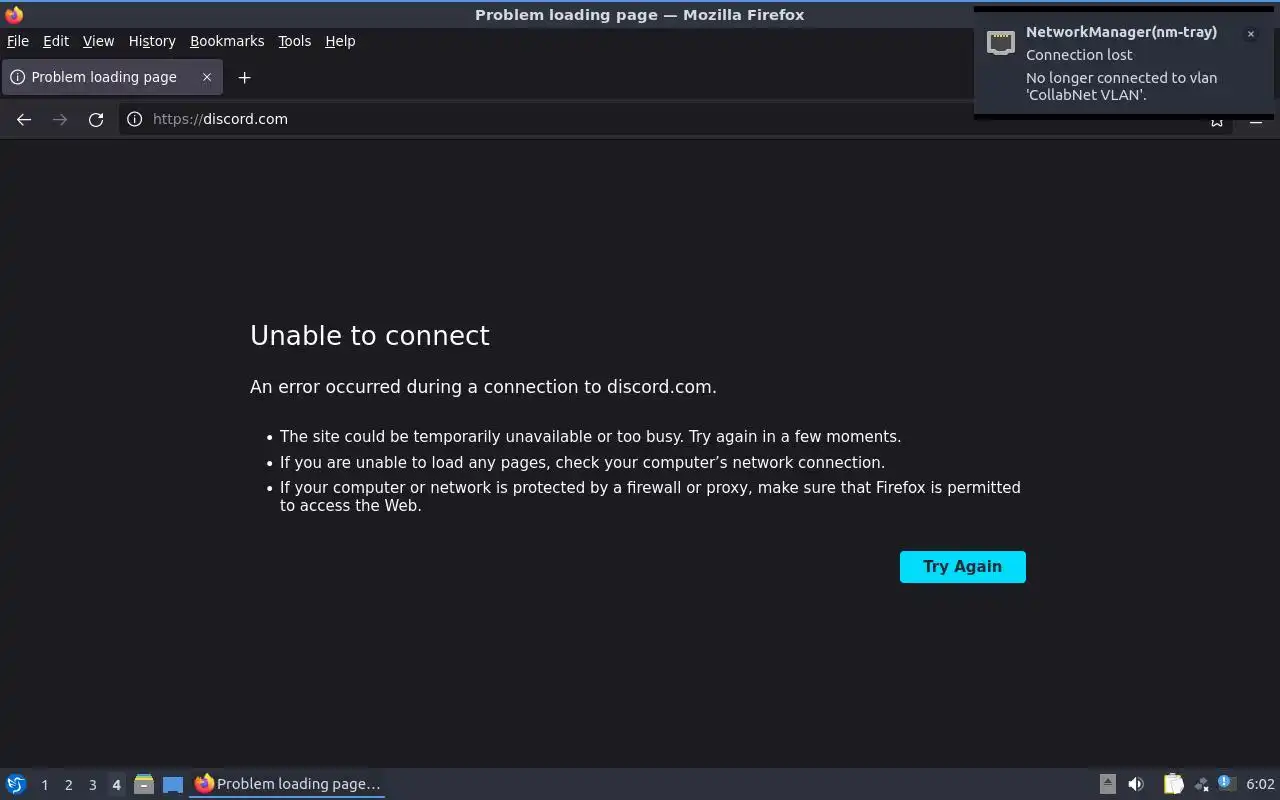Click the 'Connection lost' notification text
Viewport: 1280px width, 800px height.
(x=1079, y=55)
